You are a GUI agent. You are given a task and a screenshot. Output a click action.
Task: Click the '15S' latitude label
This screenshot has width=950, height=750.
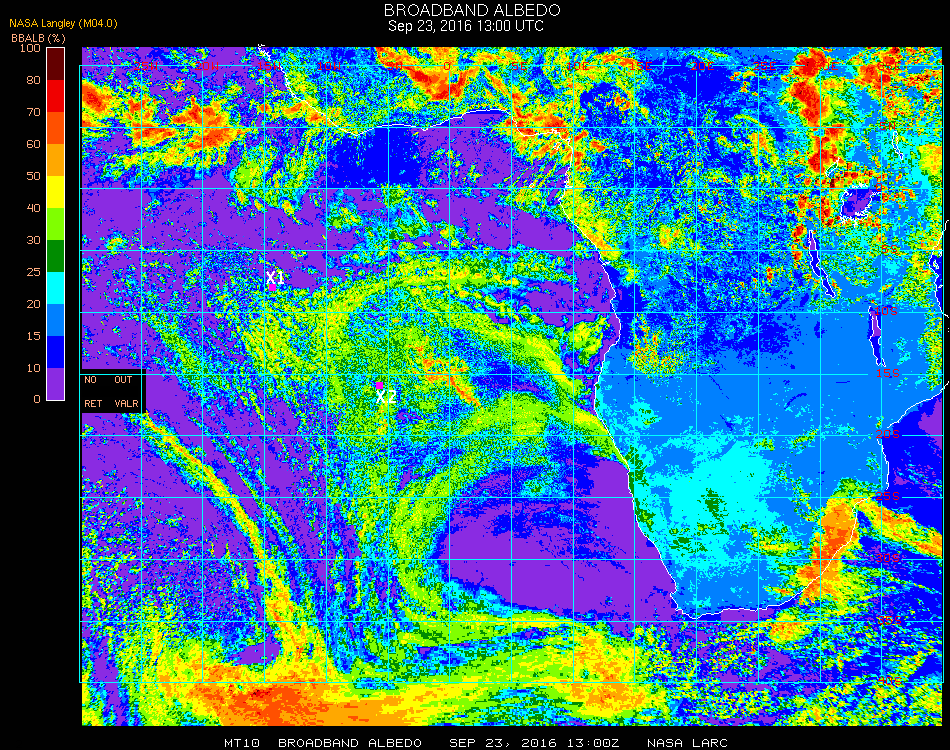[x=888, y=373]
